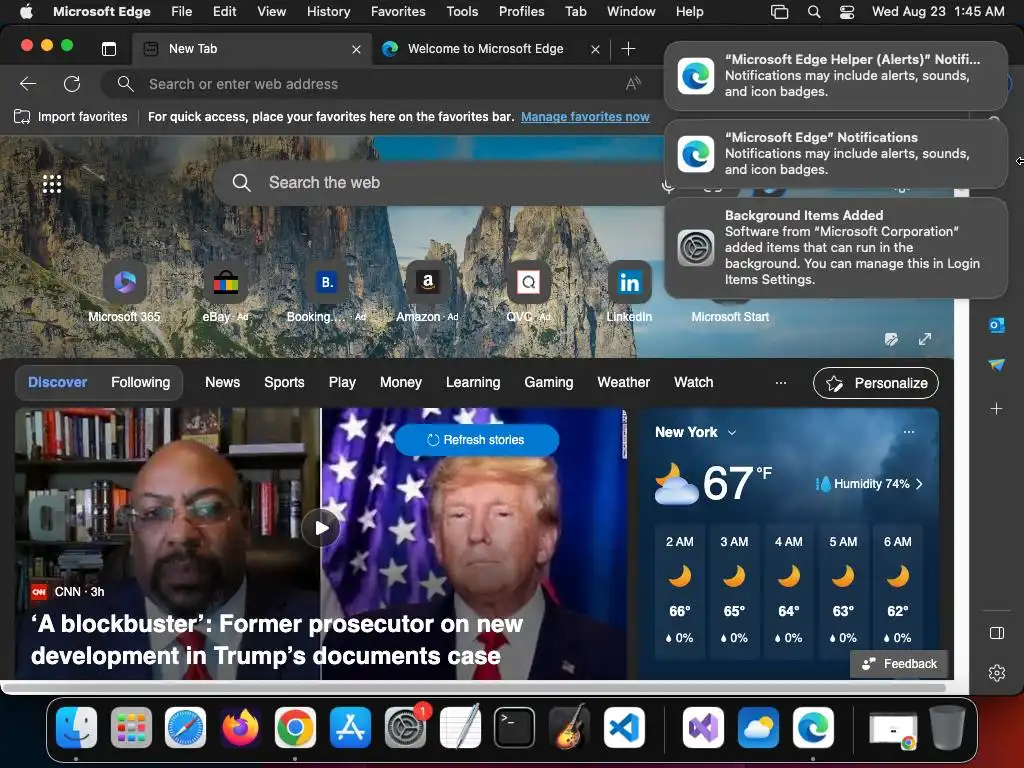Play the CNN news video
Image resolution: width=1024 pixels, height=768 pixels.
coord(321,528)
